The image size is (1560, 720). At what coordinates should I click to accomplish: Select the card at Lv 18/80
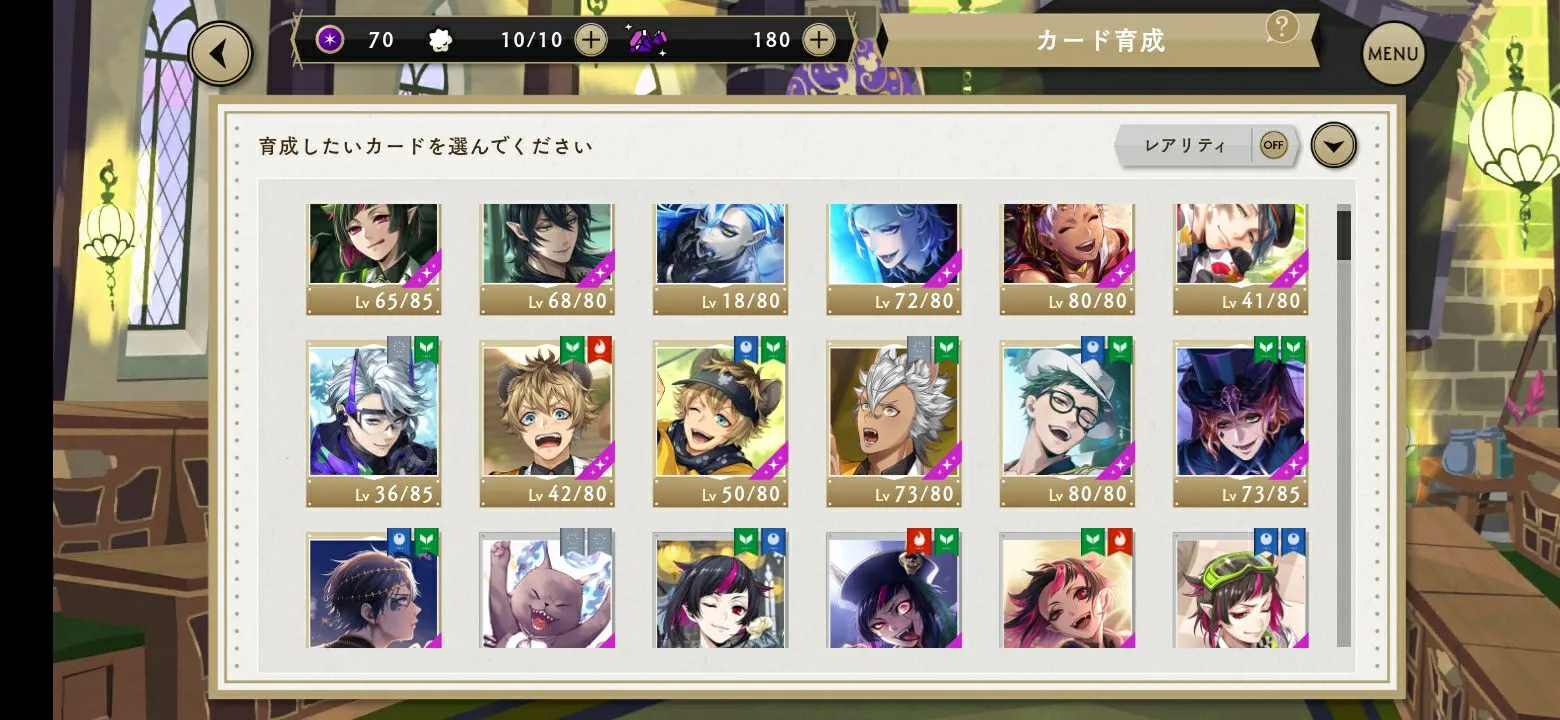coord(720,259)
